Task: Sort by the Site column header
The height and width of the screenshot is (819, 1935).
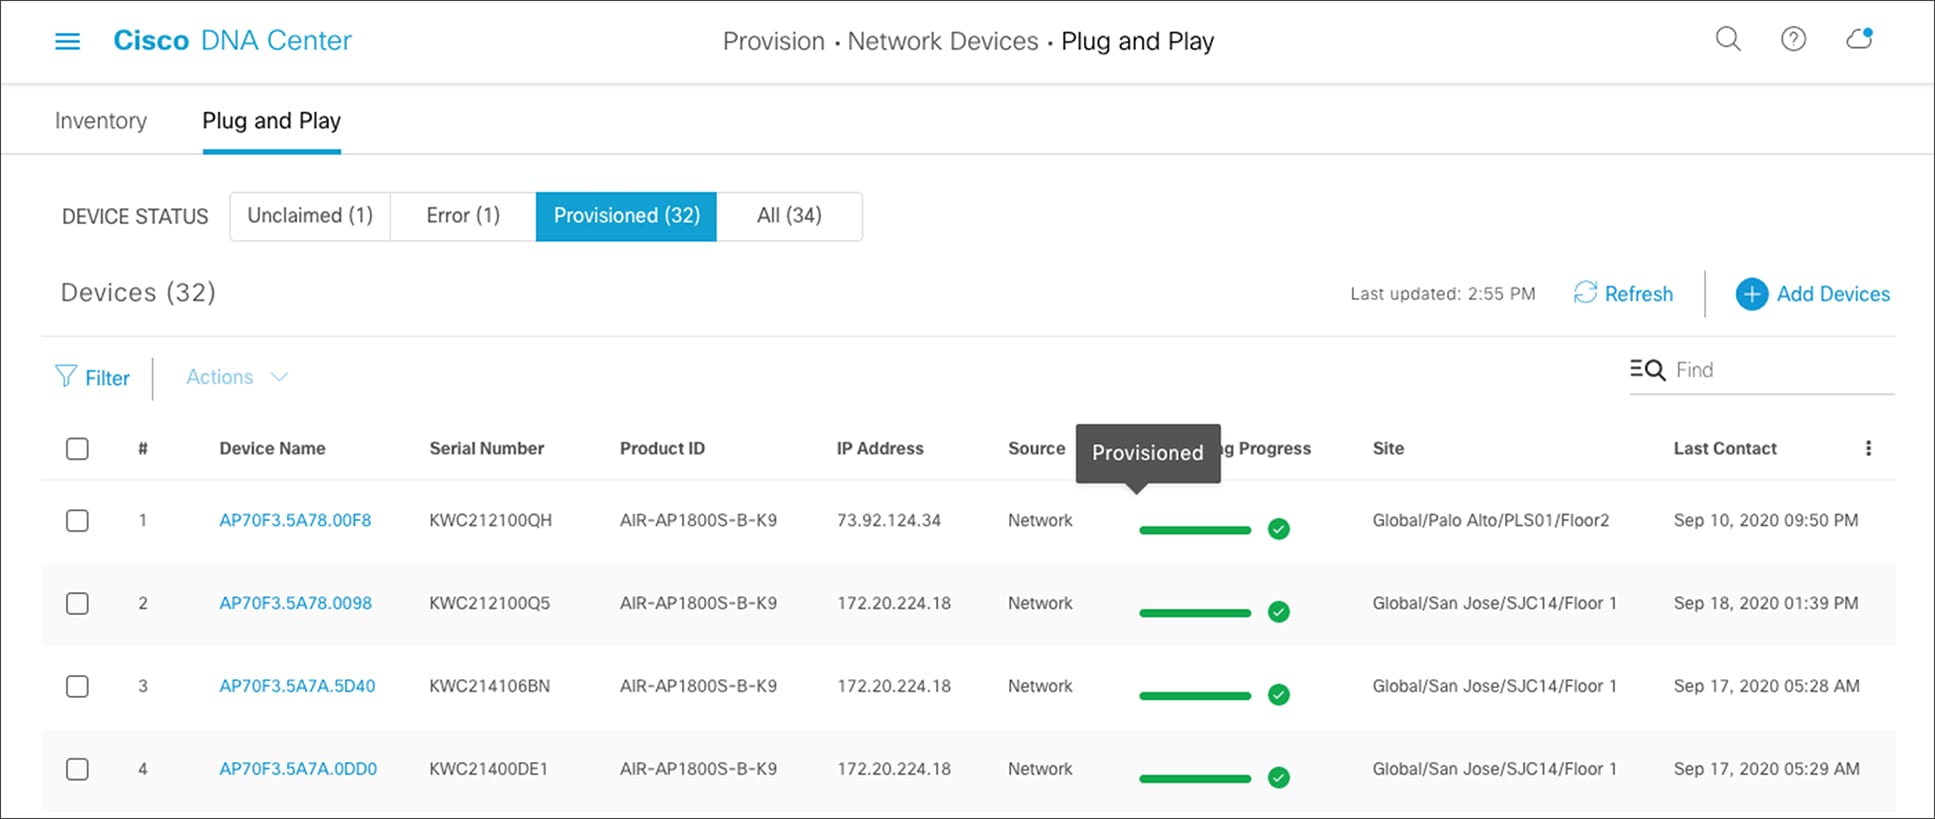Action: point(1388,448)
